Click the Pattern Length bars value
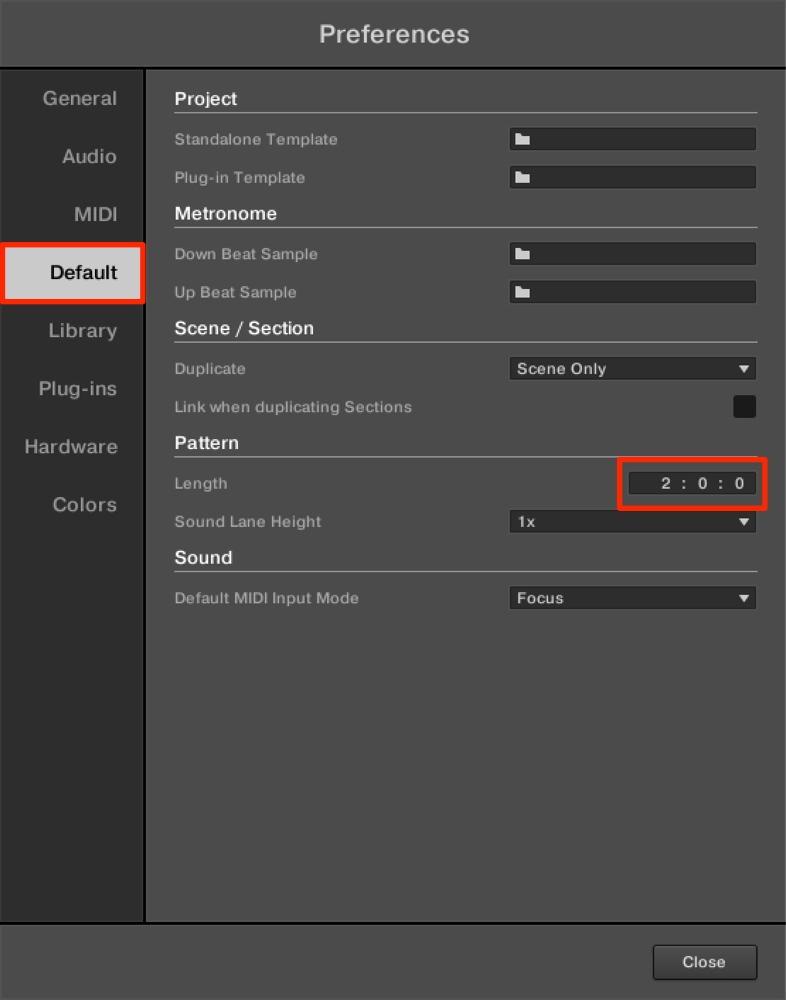The image size is (786, 1000). coord(666,483)
